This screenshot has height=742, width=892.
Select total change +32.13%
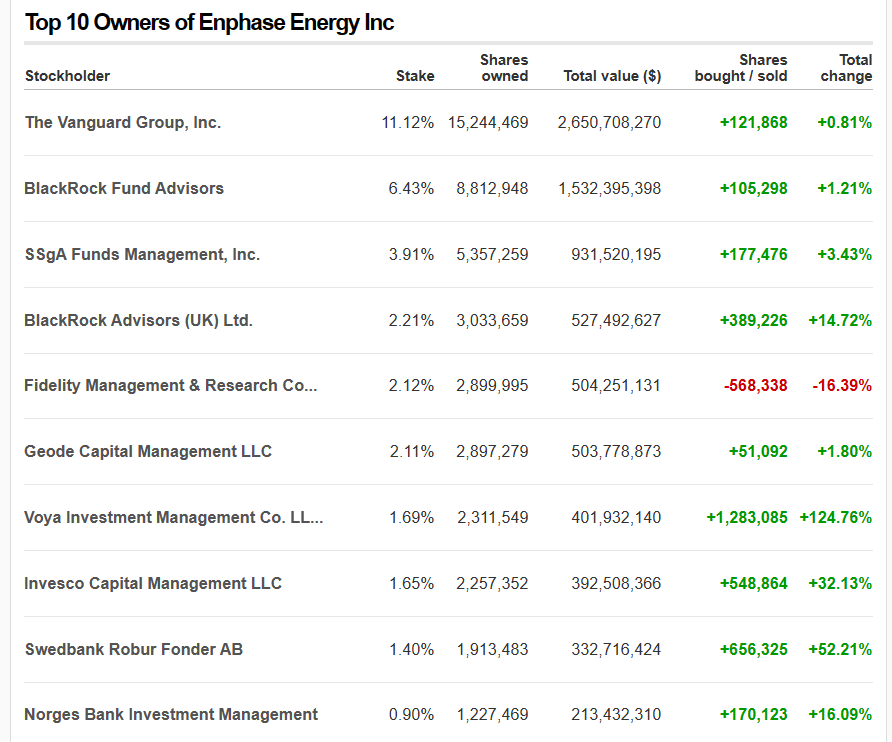pyautogui.click(x=840, y=583)
